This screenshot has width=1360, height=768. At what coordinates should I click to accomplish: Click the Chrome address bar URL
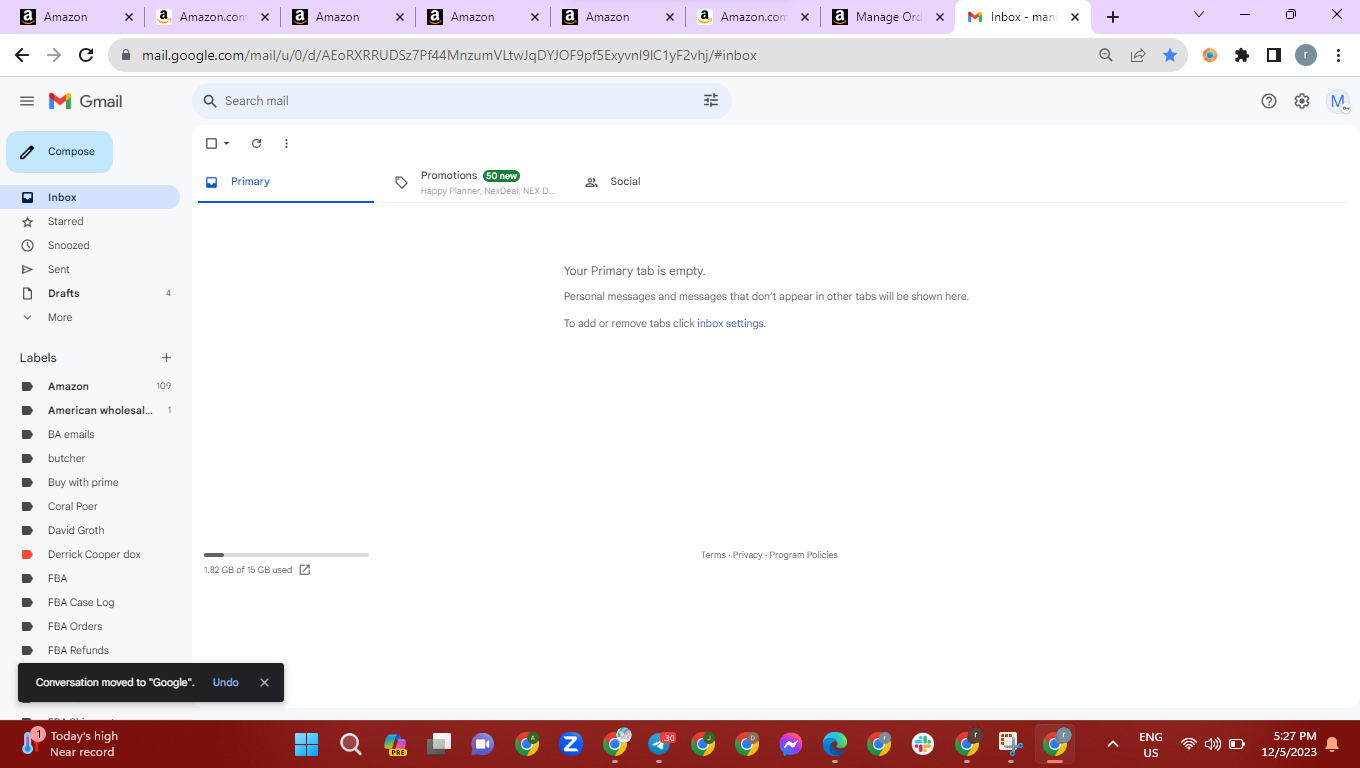(449, 56)
